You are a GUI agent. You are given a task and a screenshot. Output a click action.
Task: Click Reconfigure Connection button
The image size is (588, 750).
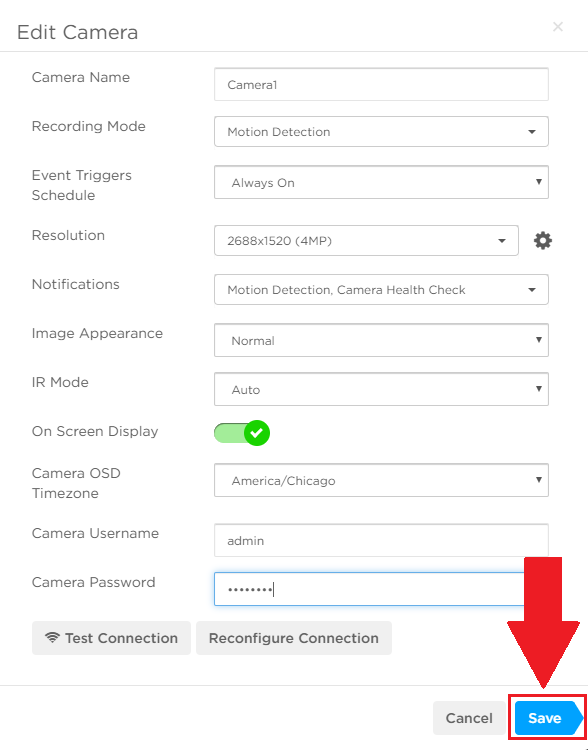[294, 638]
